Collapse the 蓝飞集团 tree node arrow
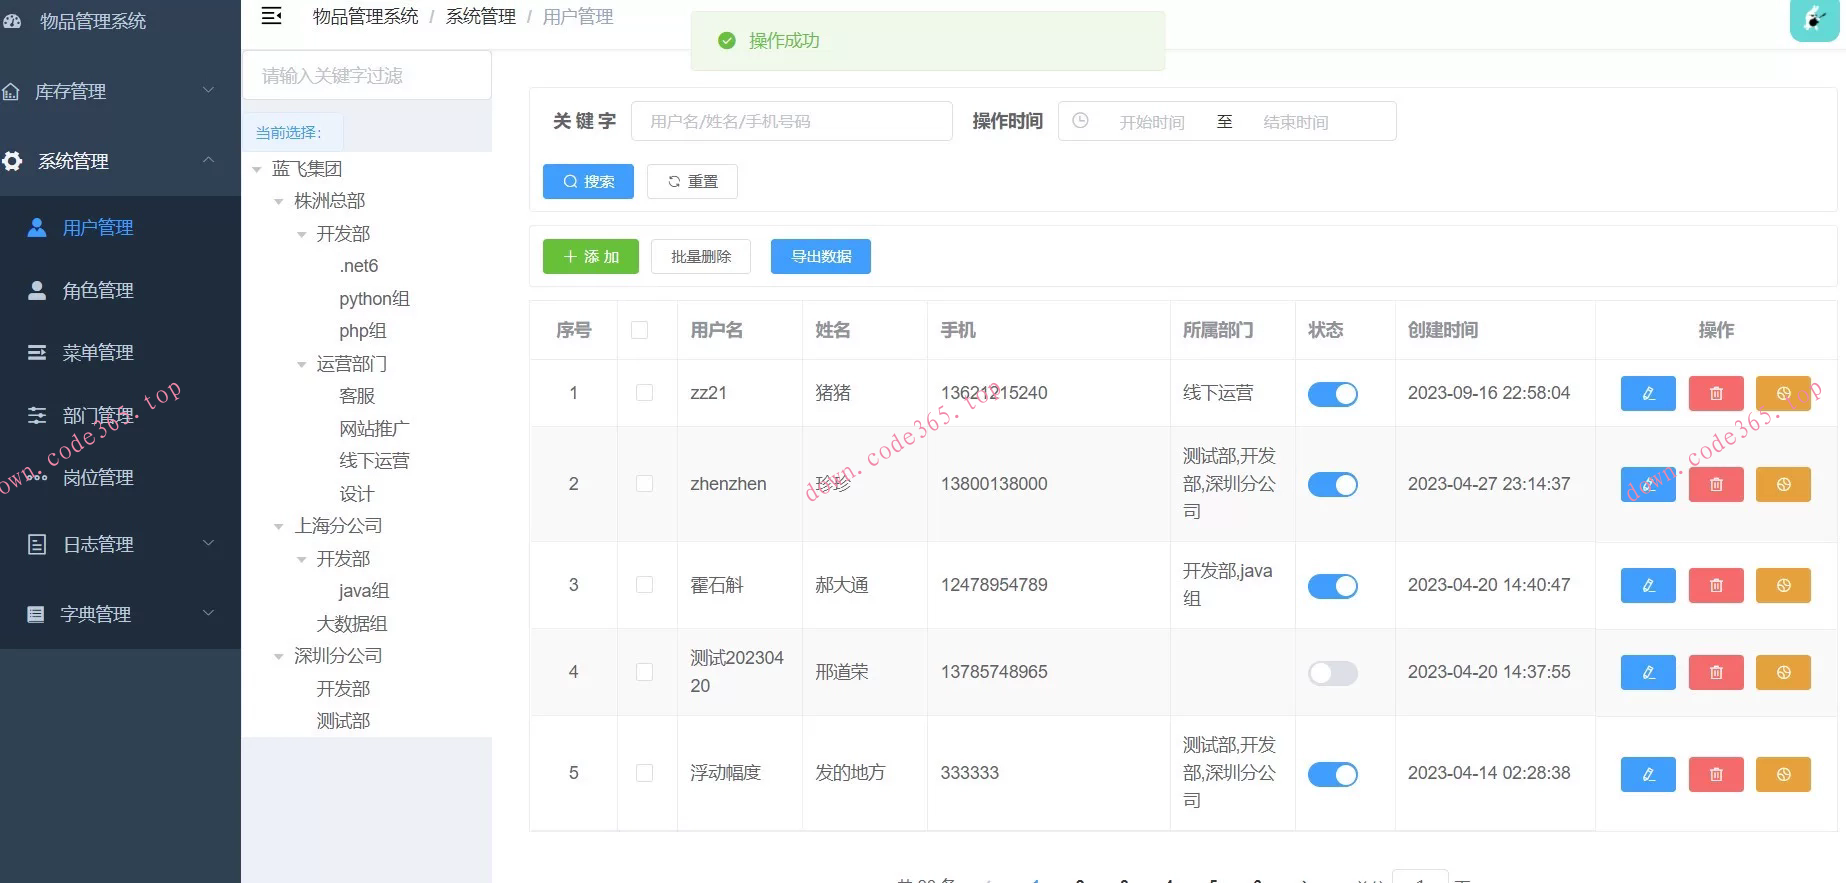 [x=257, y=170]
